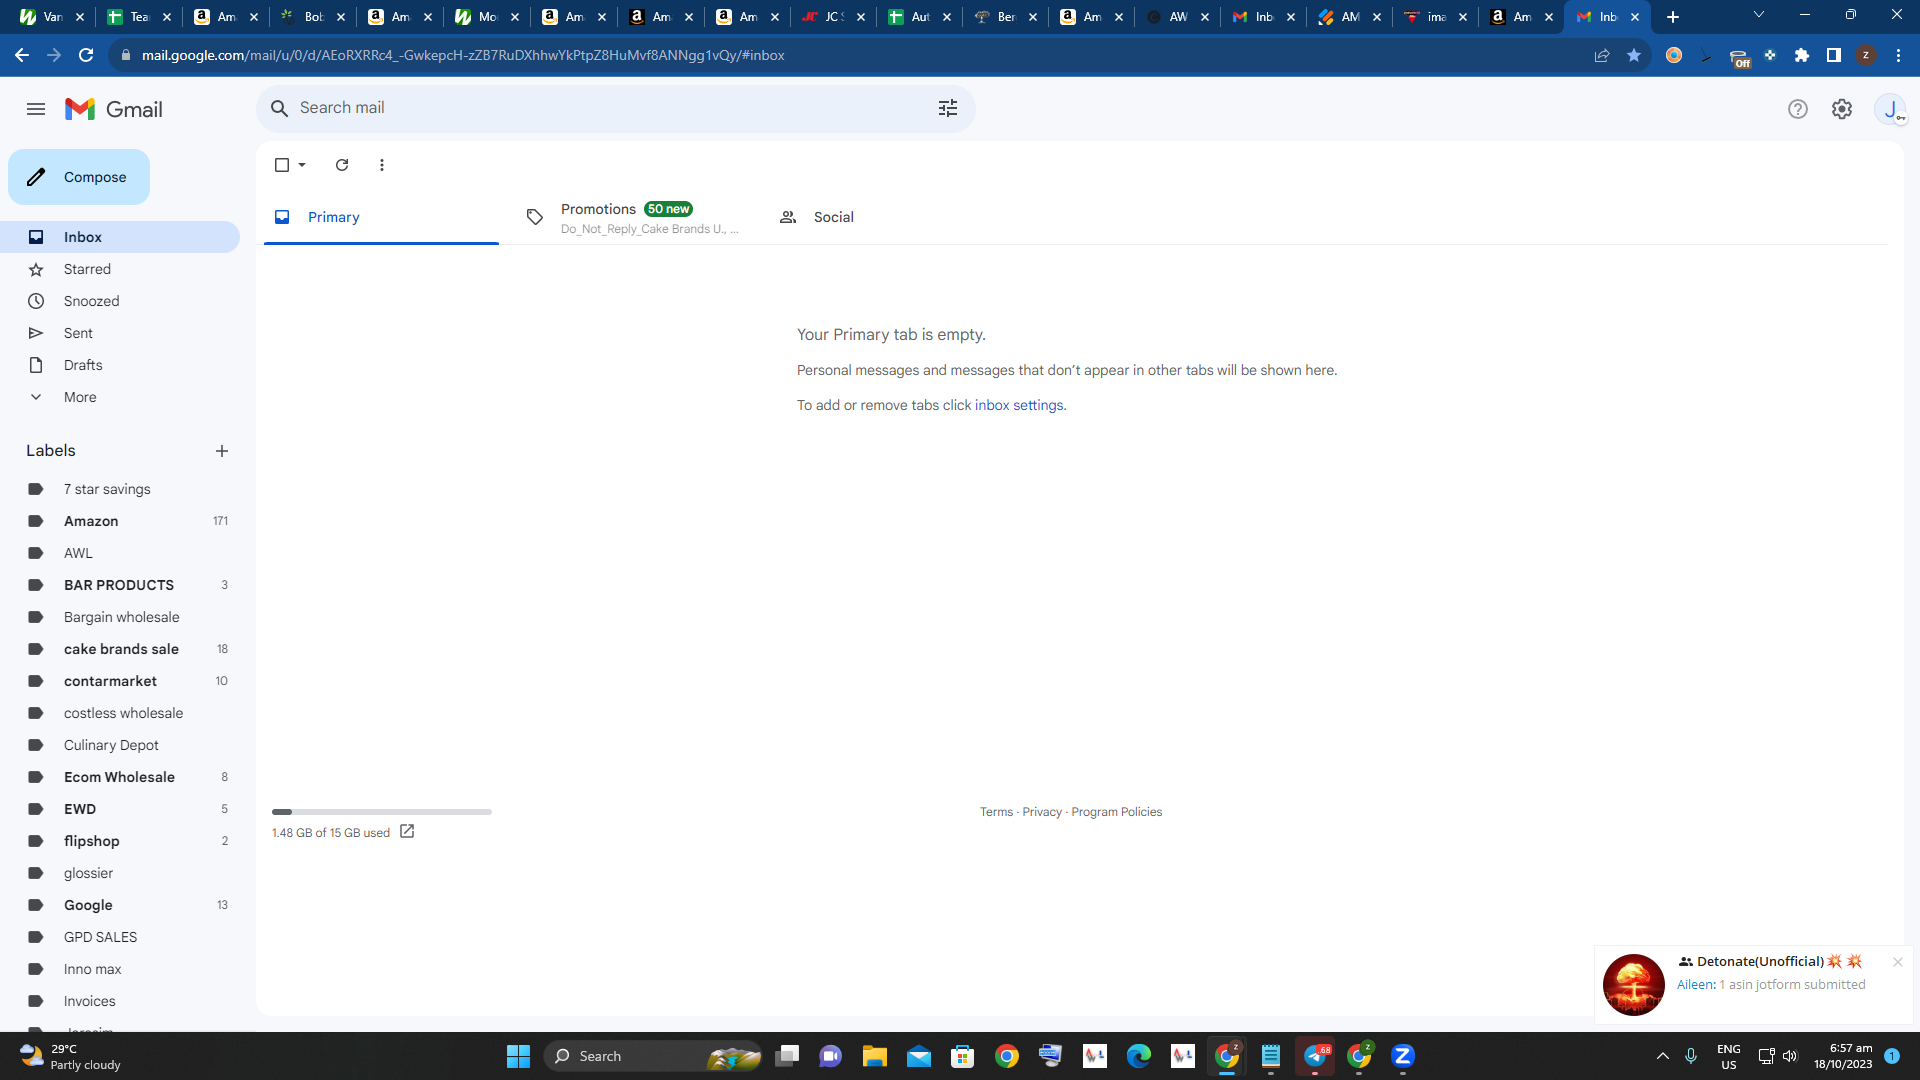Switch to the Promotions tab

(x=633, y=217)
